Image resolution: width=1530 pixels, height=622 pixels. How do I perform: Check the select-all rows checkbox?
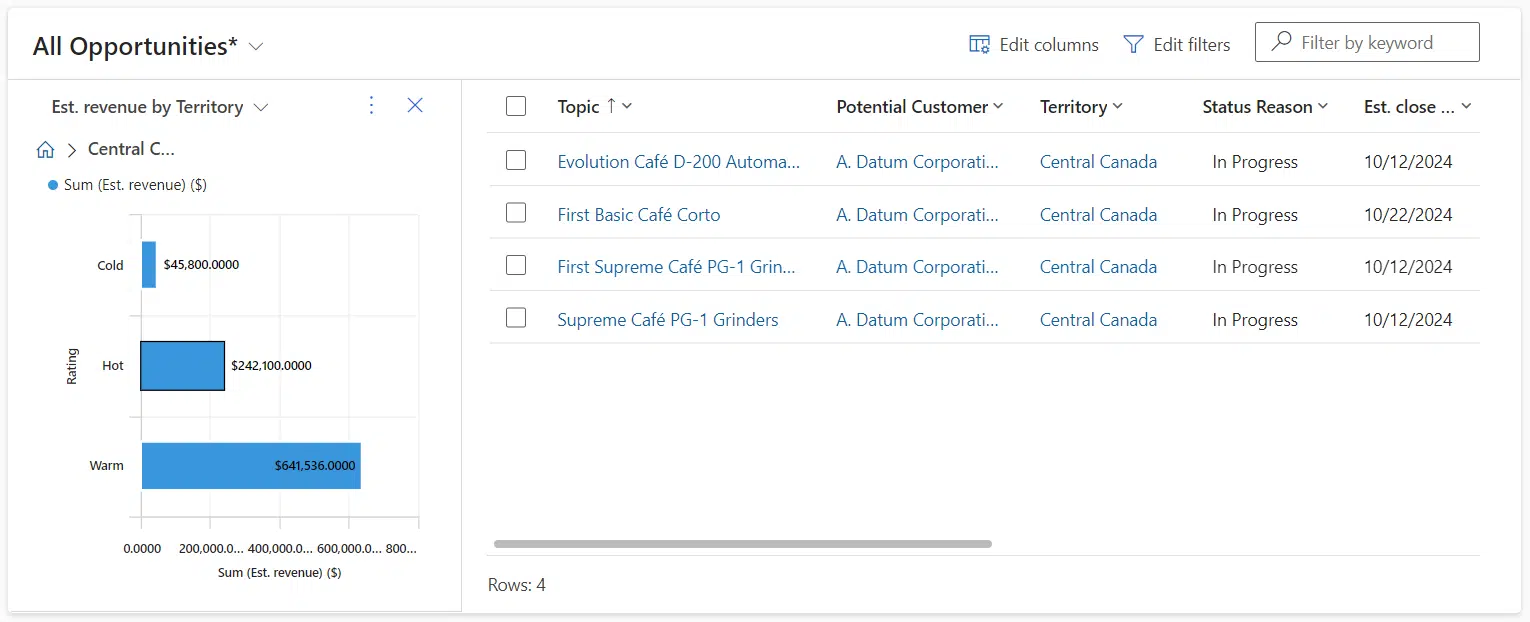pyautogui.click(x=516, y=105)
